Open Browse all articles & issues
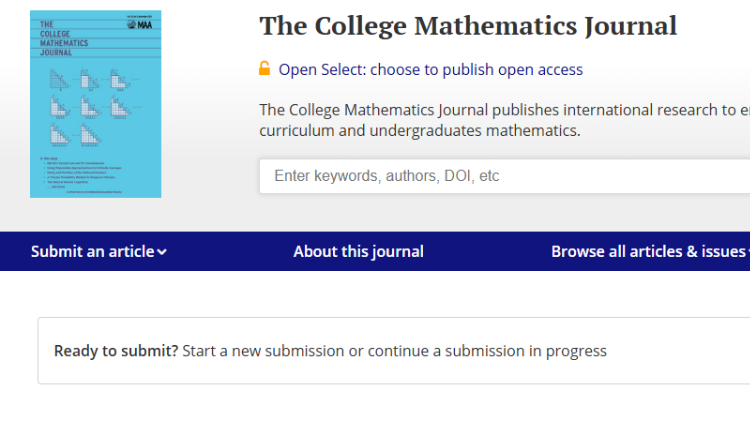Screen dimensions: 750x425 point(651,251)
